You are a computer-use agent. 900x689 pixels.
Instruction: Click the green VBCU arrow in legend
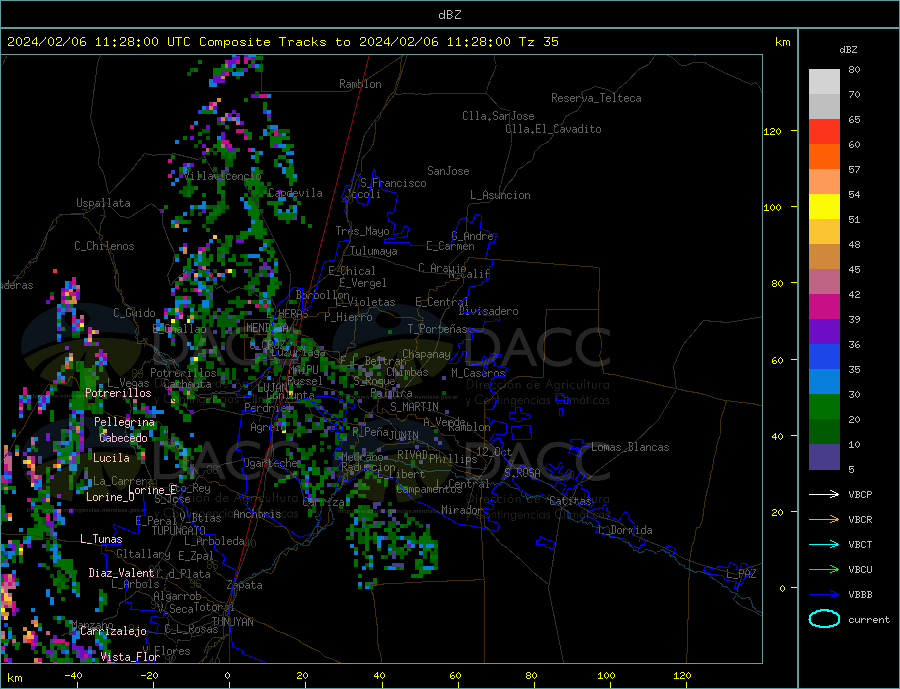click(824, 570)
